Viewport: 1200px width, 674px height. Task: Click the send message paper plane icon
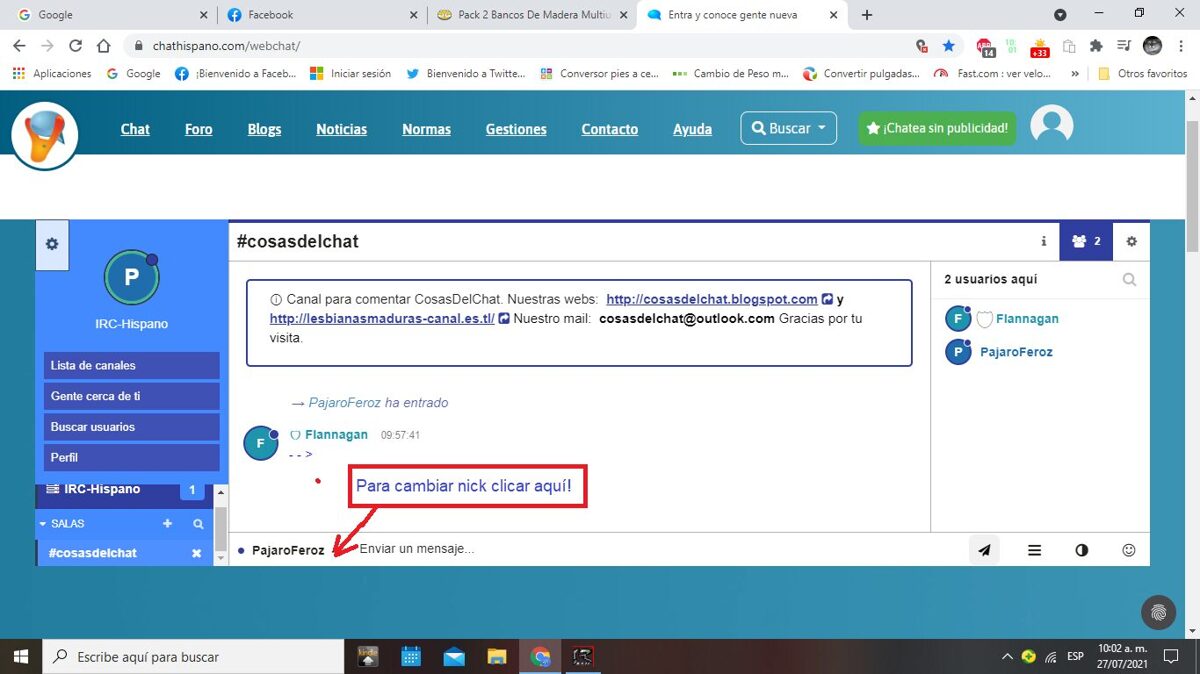984,550
